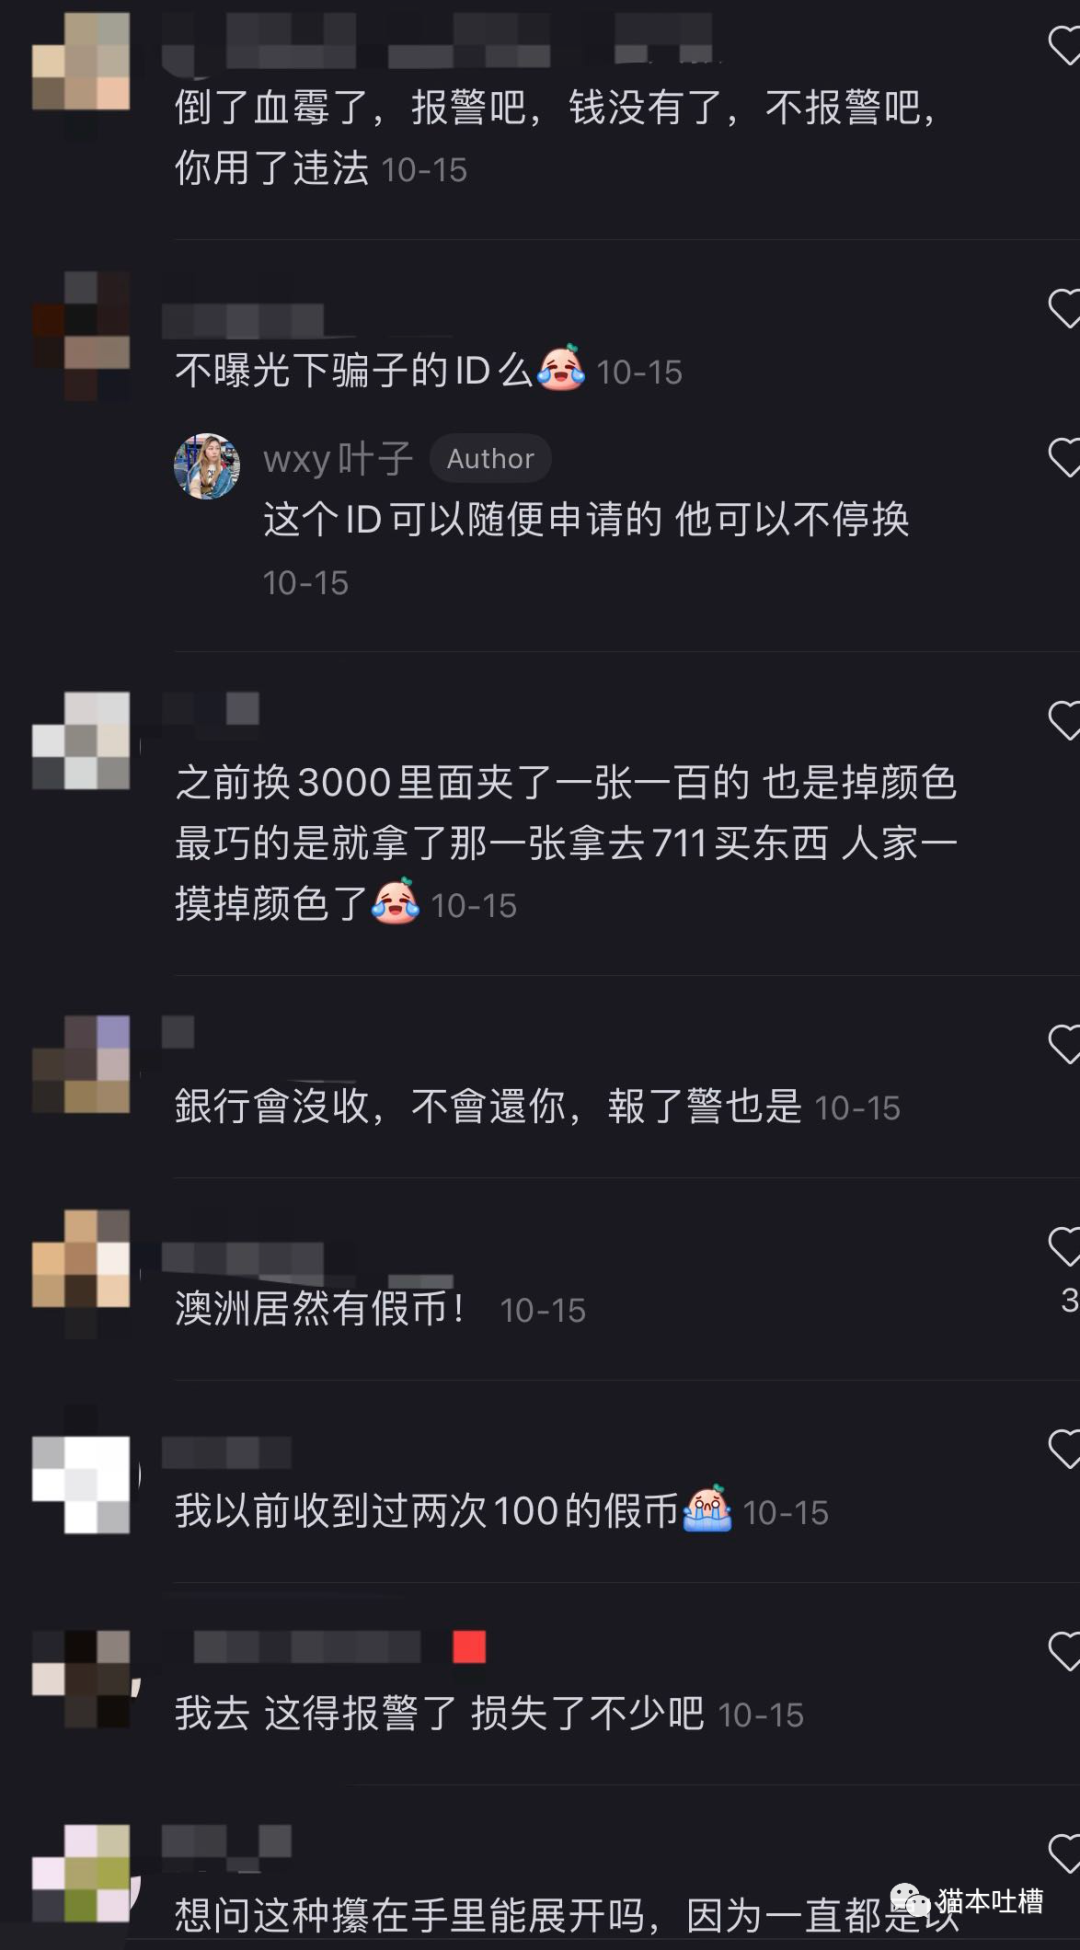Open wxy叶子 author profile picture
This screenshot has height=1950, width=1080.
[x=207, y=466]
